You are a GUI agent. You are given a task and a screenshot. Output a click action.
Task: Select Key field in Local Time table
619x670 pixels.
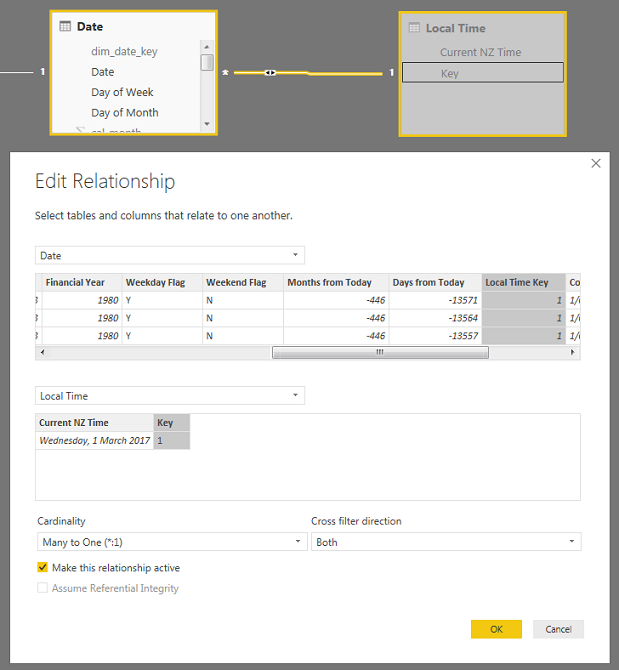(483, 73)
